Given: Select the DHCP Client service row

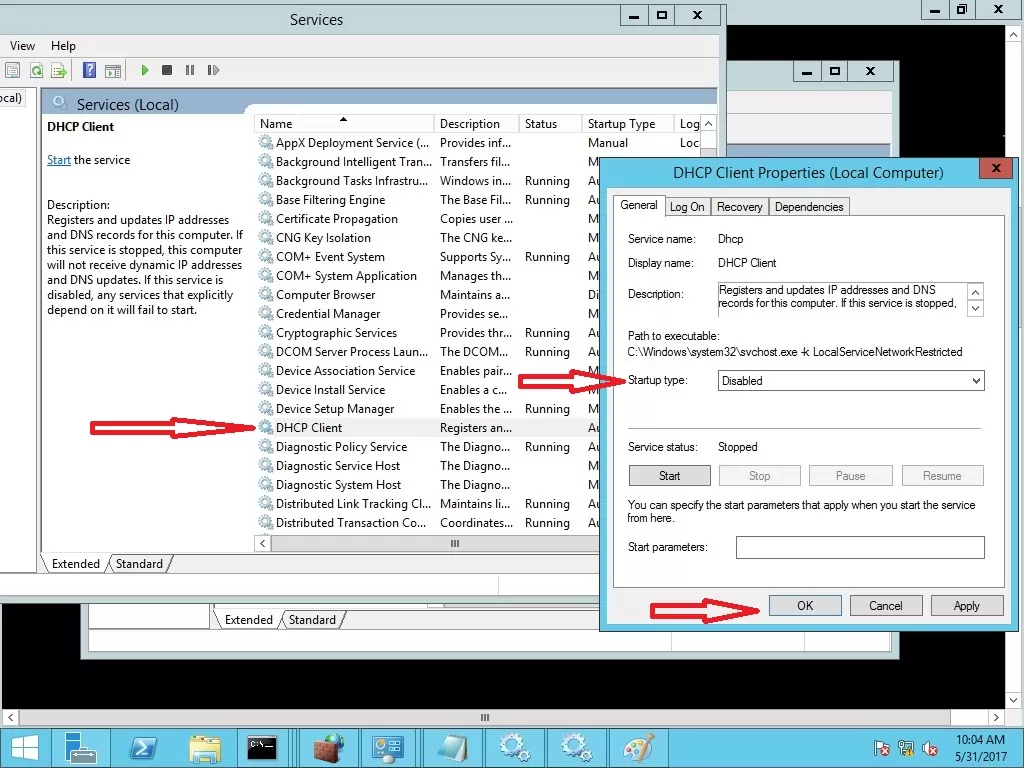Looking at the screenshot, I should (x=427, y=427).
